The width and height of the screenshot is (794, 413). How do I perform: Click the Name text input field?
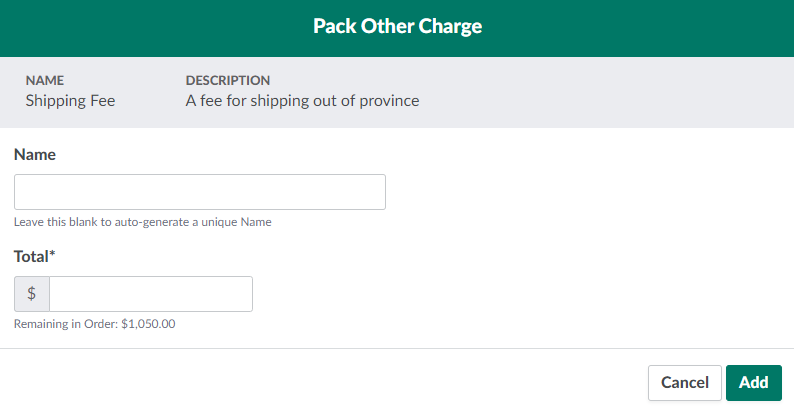tap(200, 192)
